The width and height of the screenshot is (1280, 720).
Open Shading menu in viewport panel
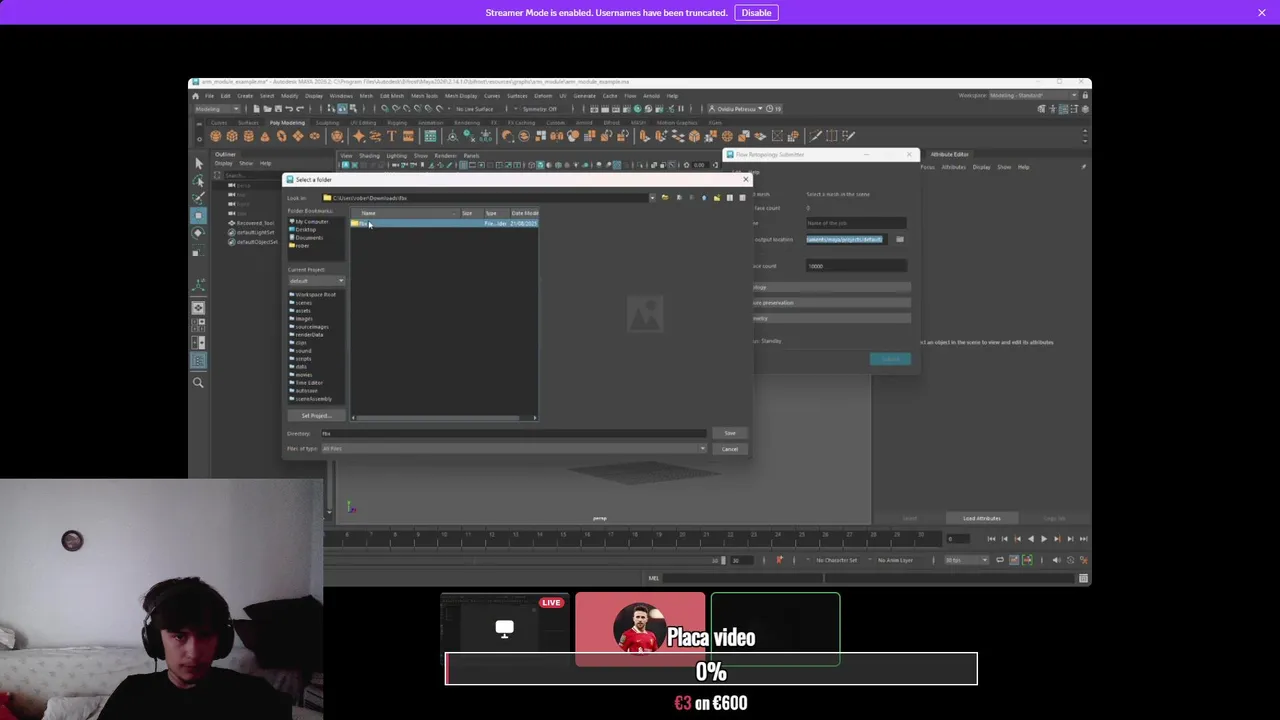369,156
